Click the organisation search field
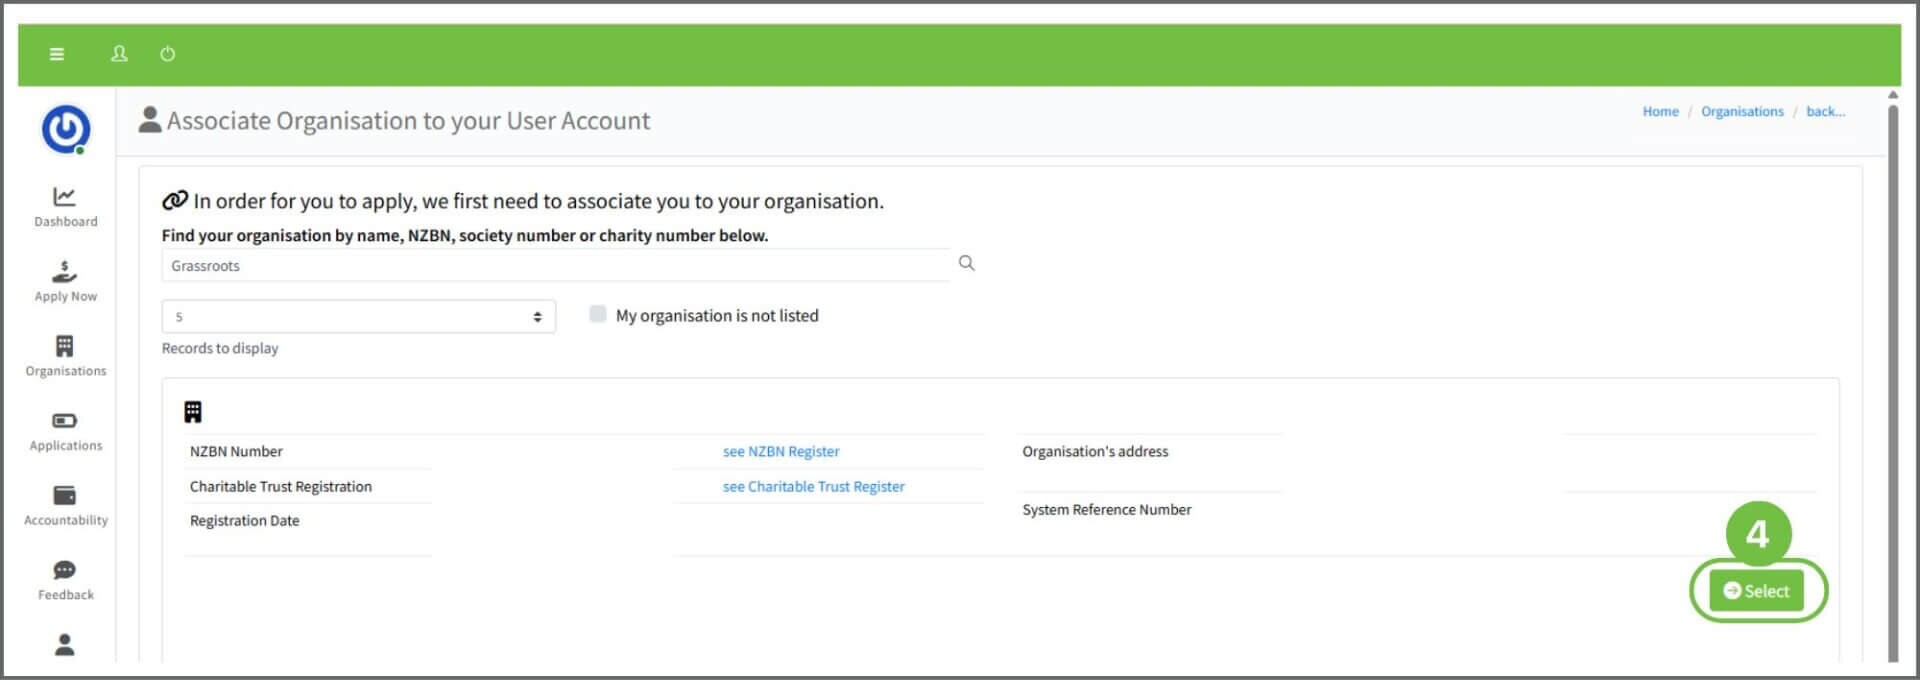 (x=555, y=266)
